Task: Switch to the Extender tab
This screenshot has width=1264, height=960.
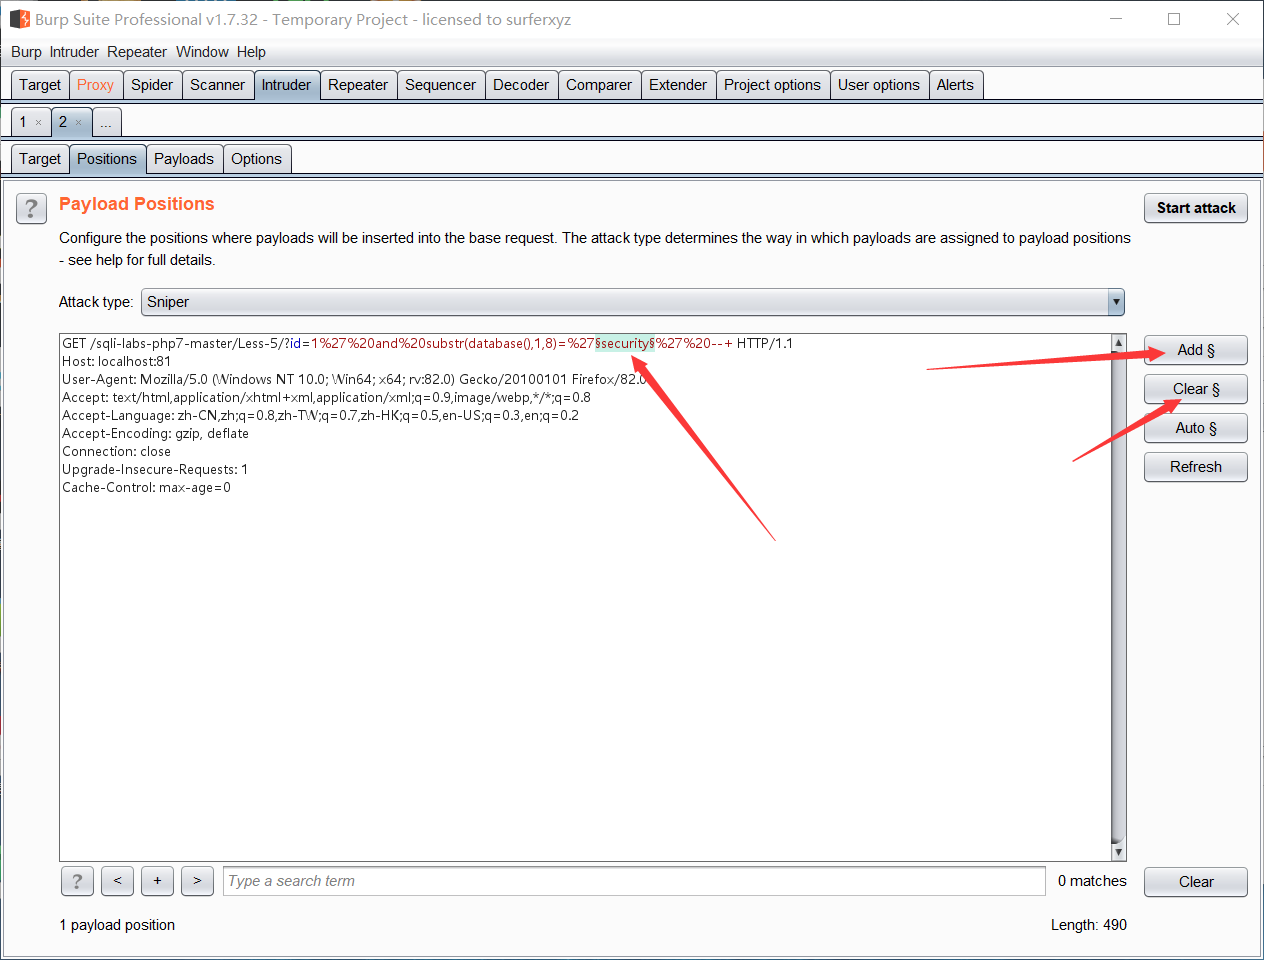Action: (x=678, y=85)
